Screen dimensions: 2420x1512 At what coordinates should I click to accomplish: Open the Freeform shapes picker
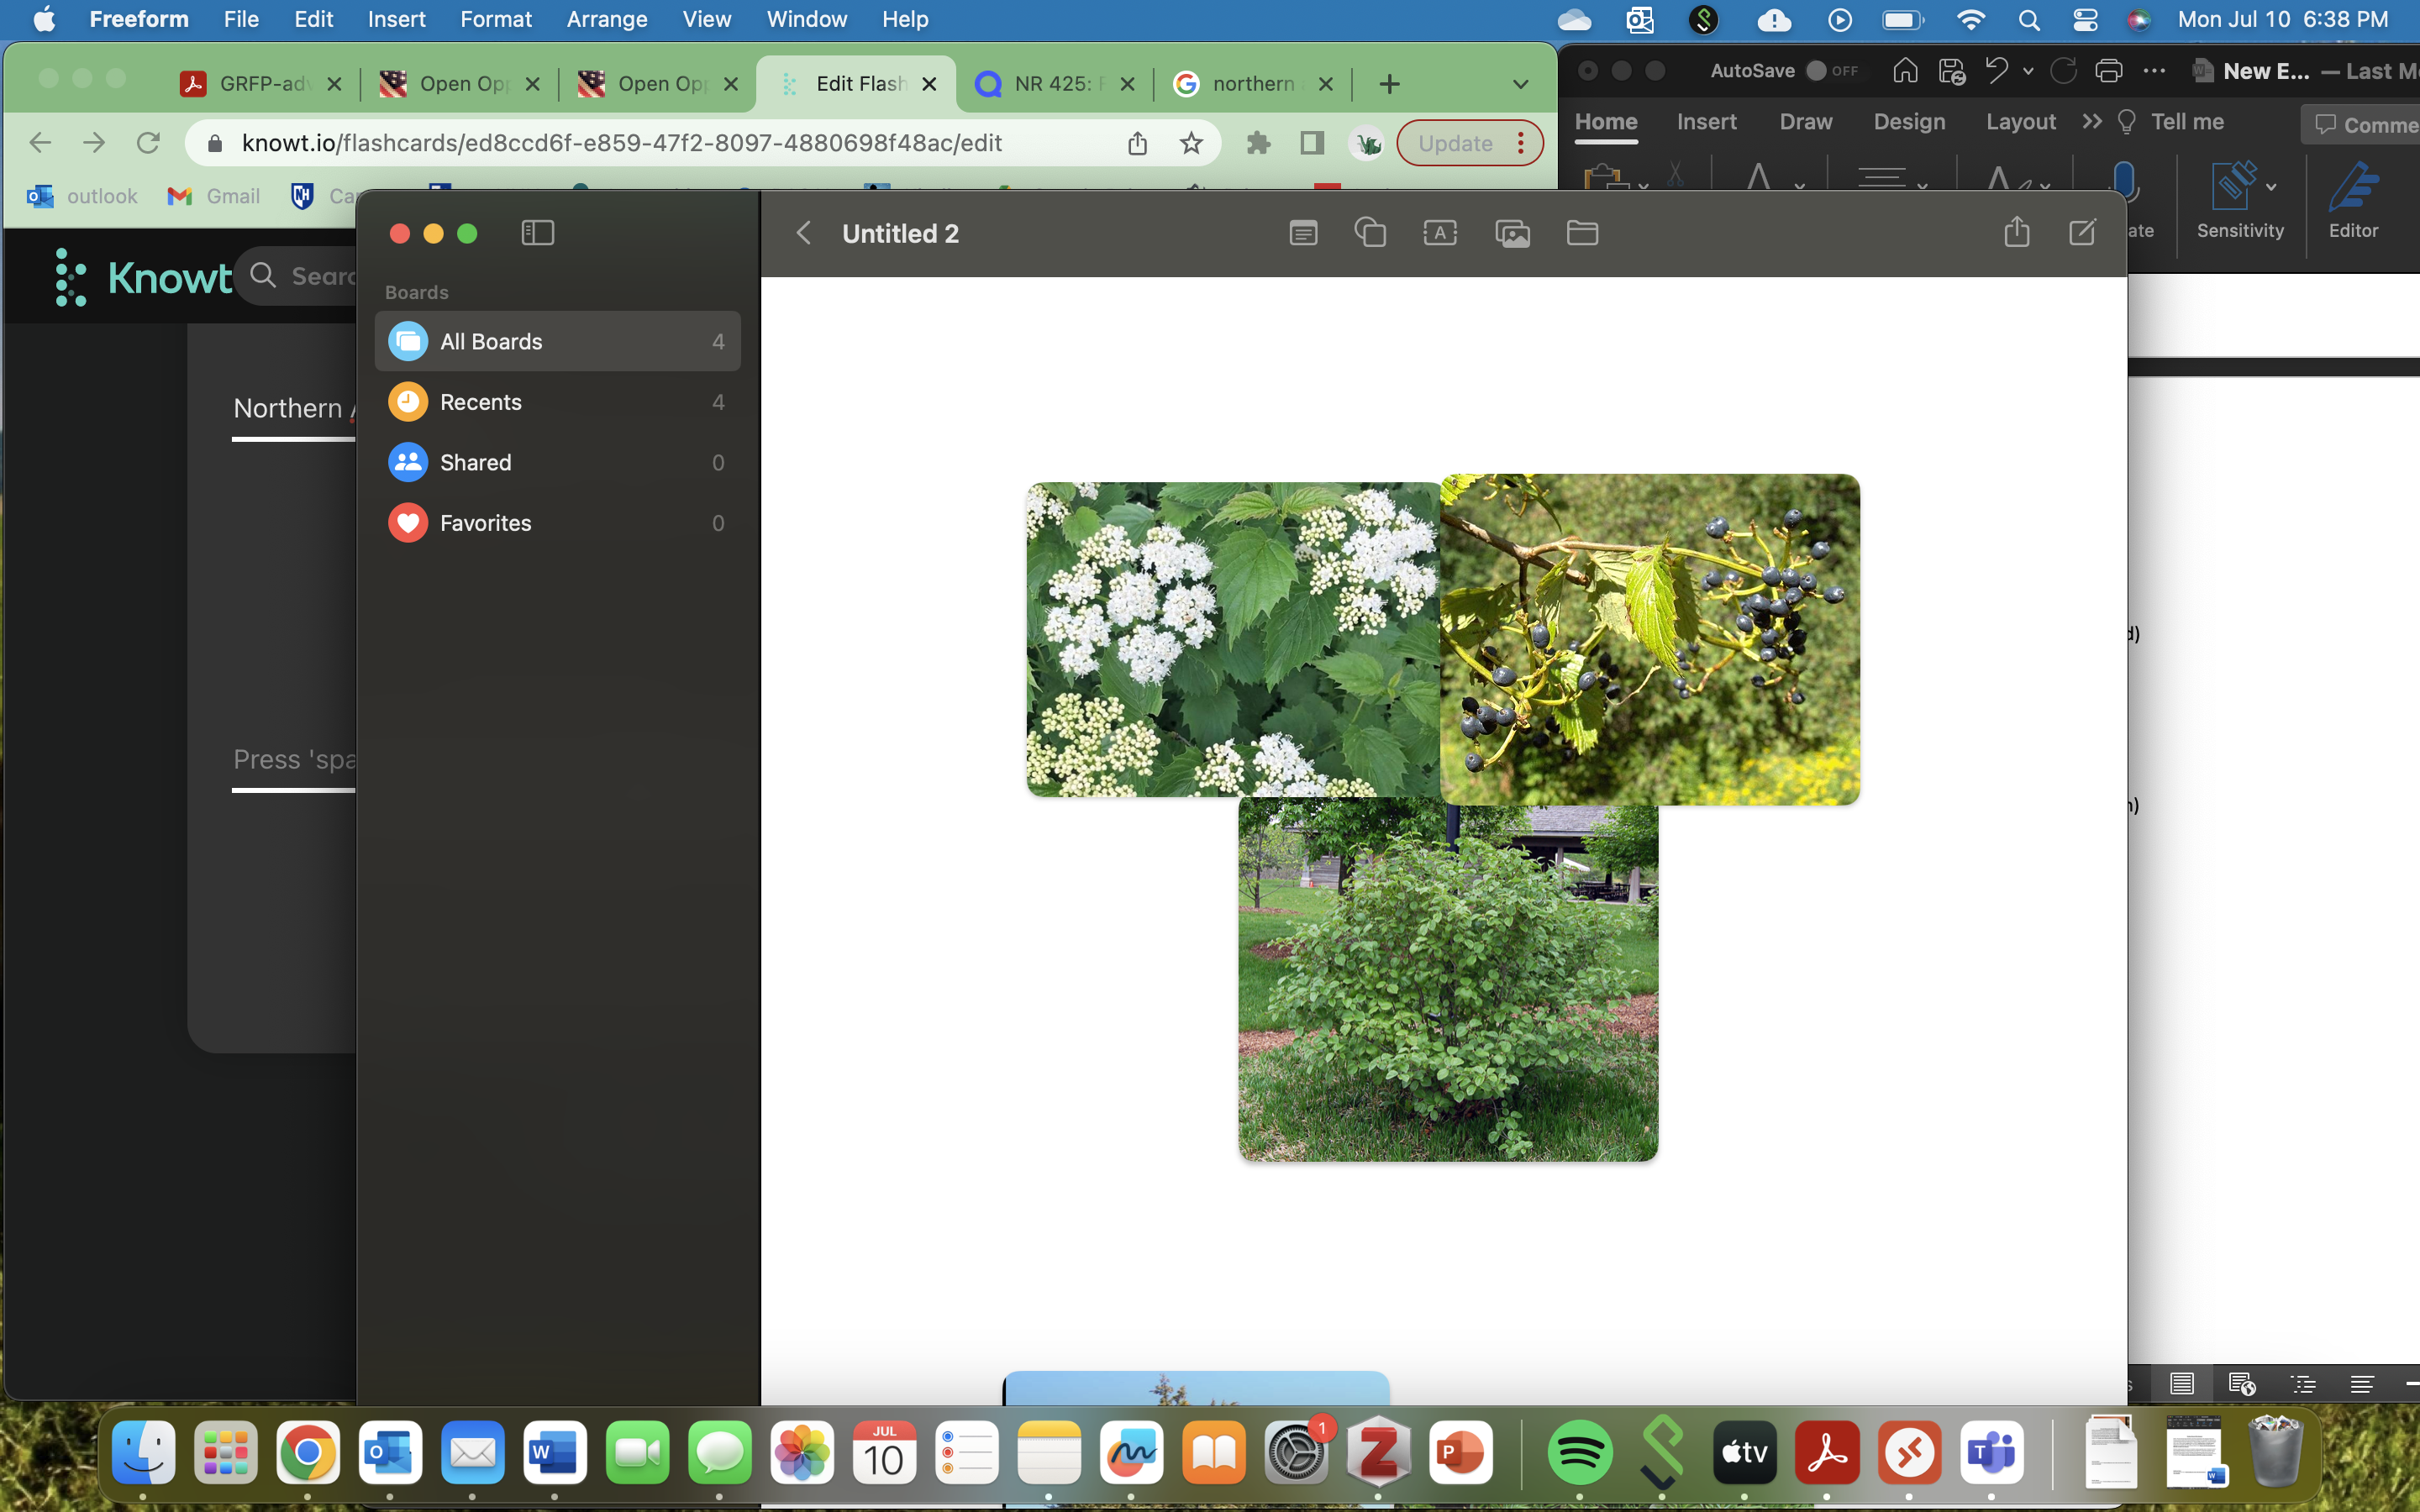[1370, 233]
